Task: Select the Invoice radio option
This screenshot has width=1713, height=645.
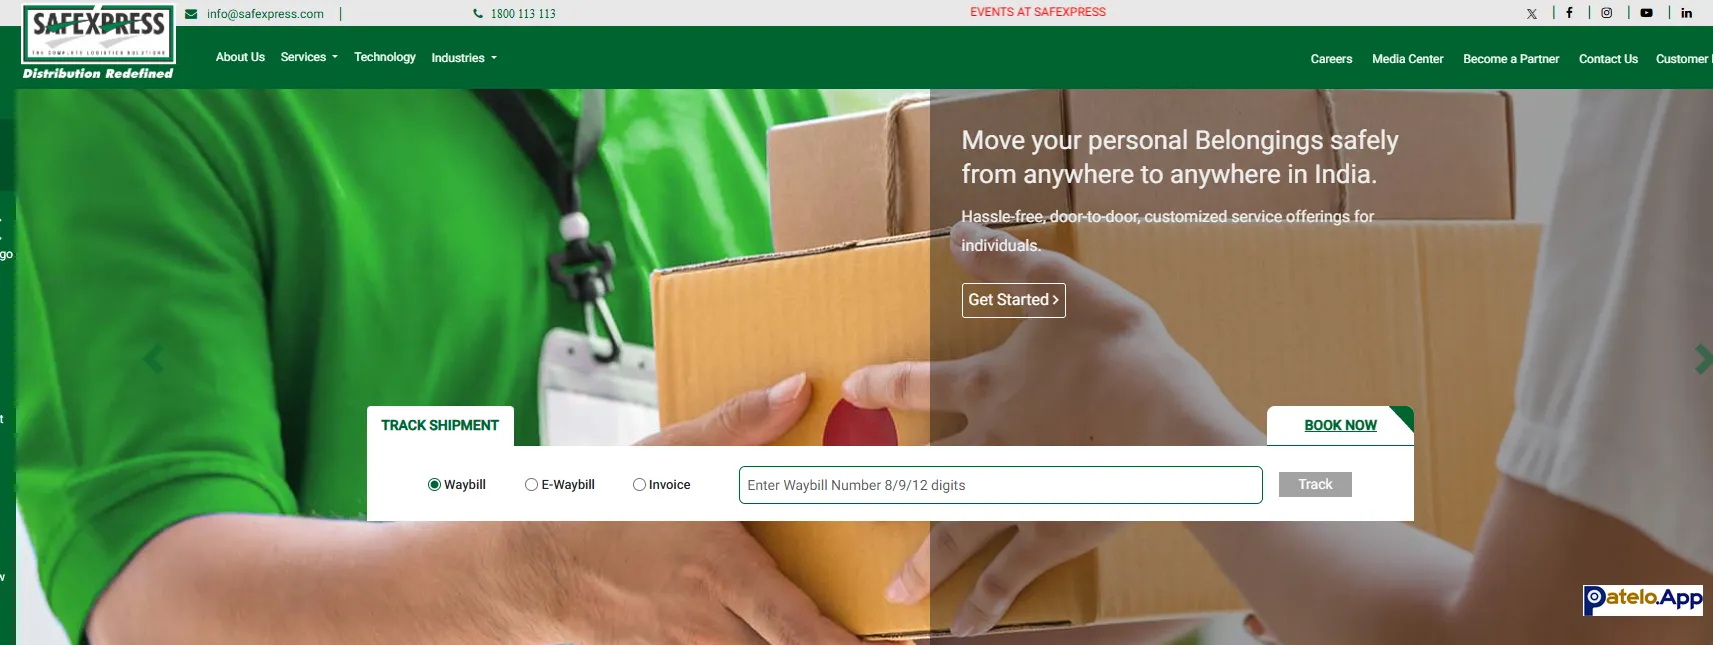Action: point(639,485)
